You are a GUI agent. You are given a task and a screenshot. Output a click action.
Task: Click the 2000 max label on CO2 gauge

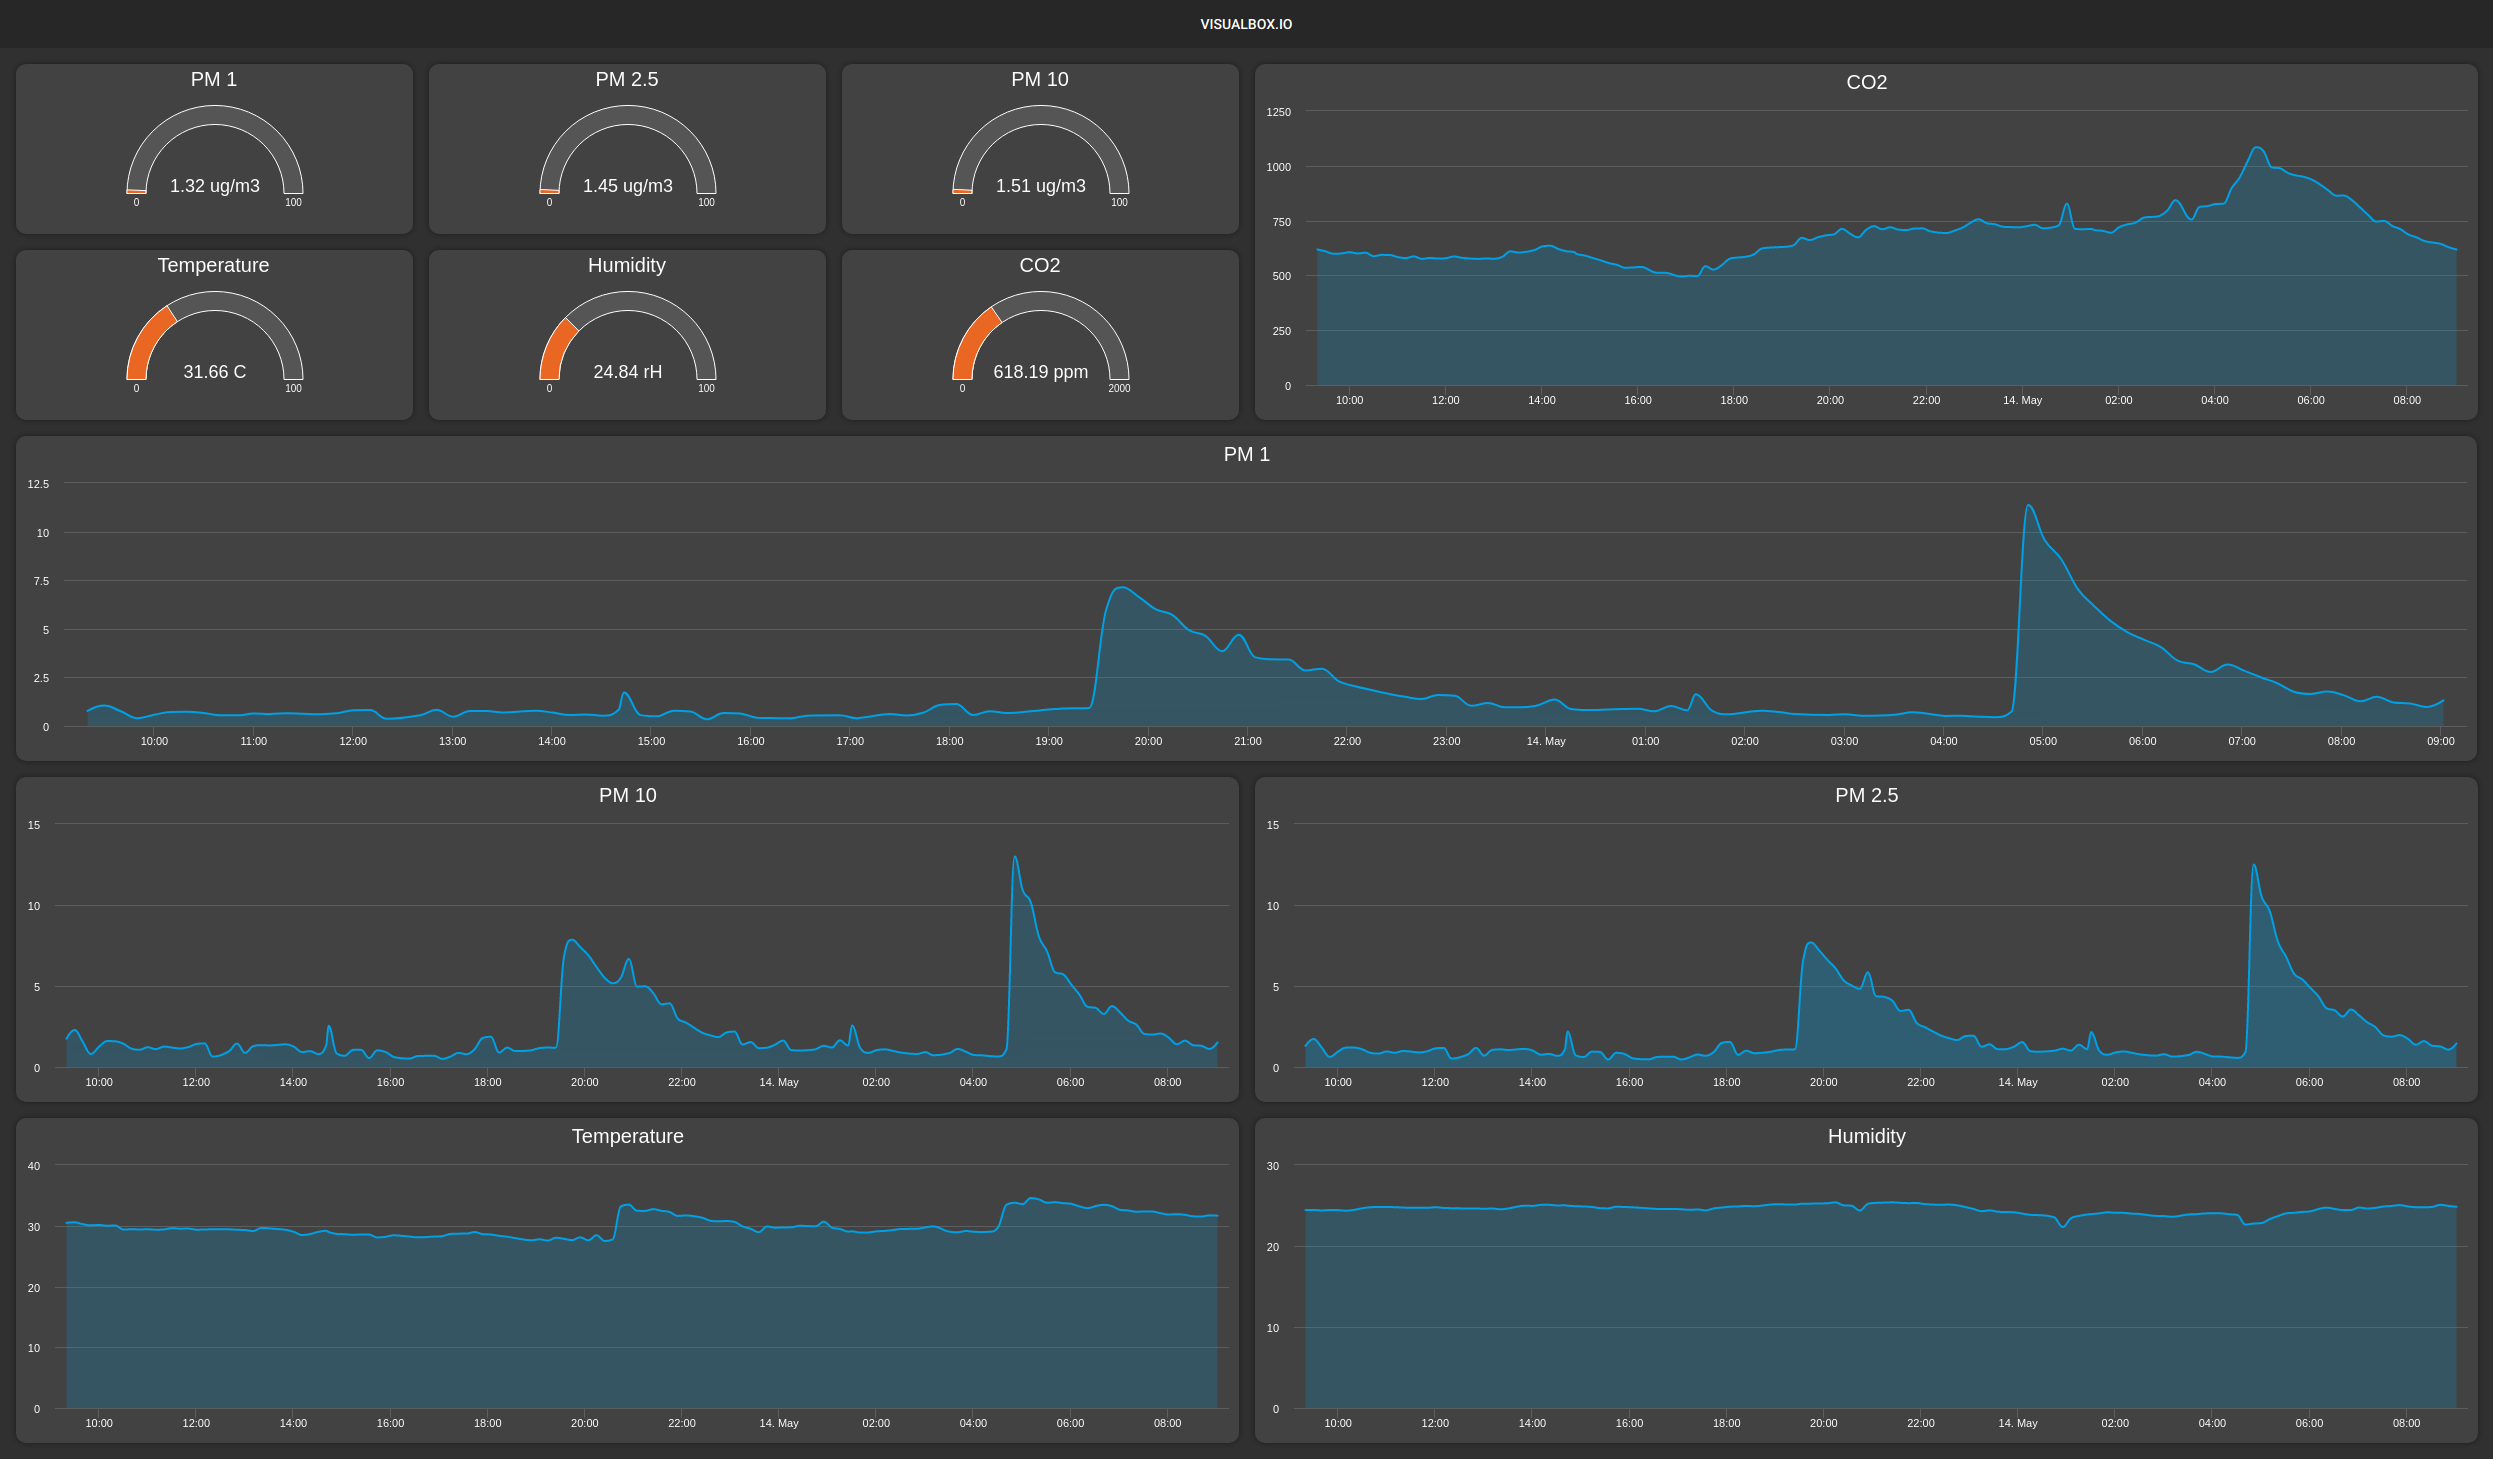[1119, 388]
